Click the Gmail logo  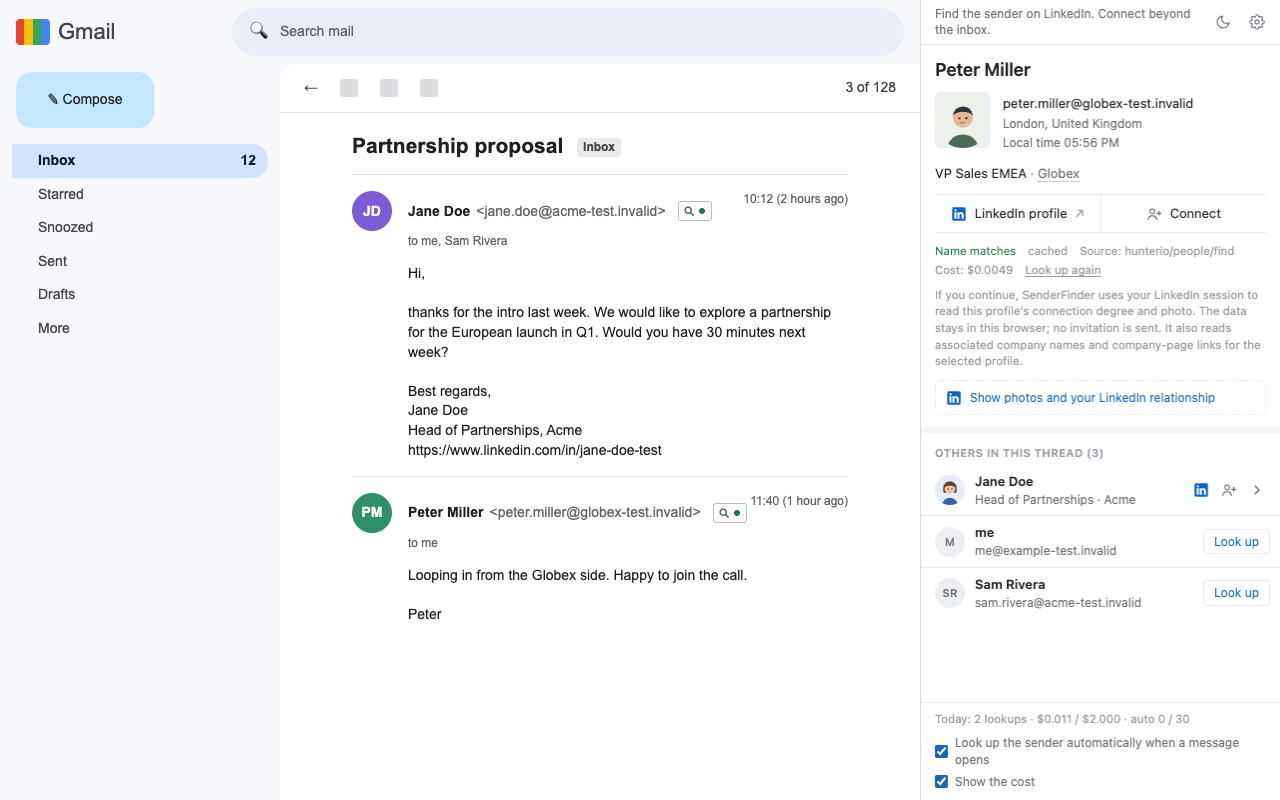pos(66,32)
